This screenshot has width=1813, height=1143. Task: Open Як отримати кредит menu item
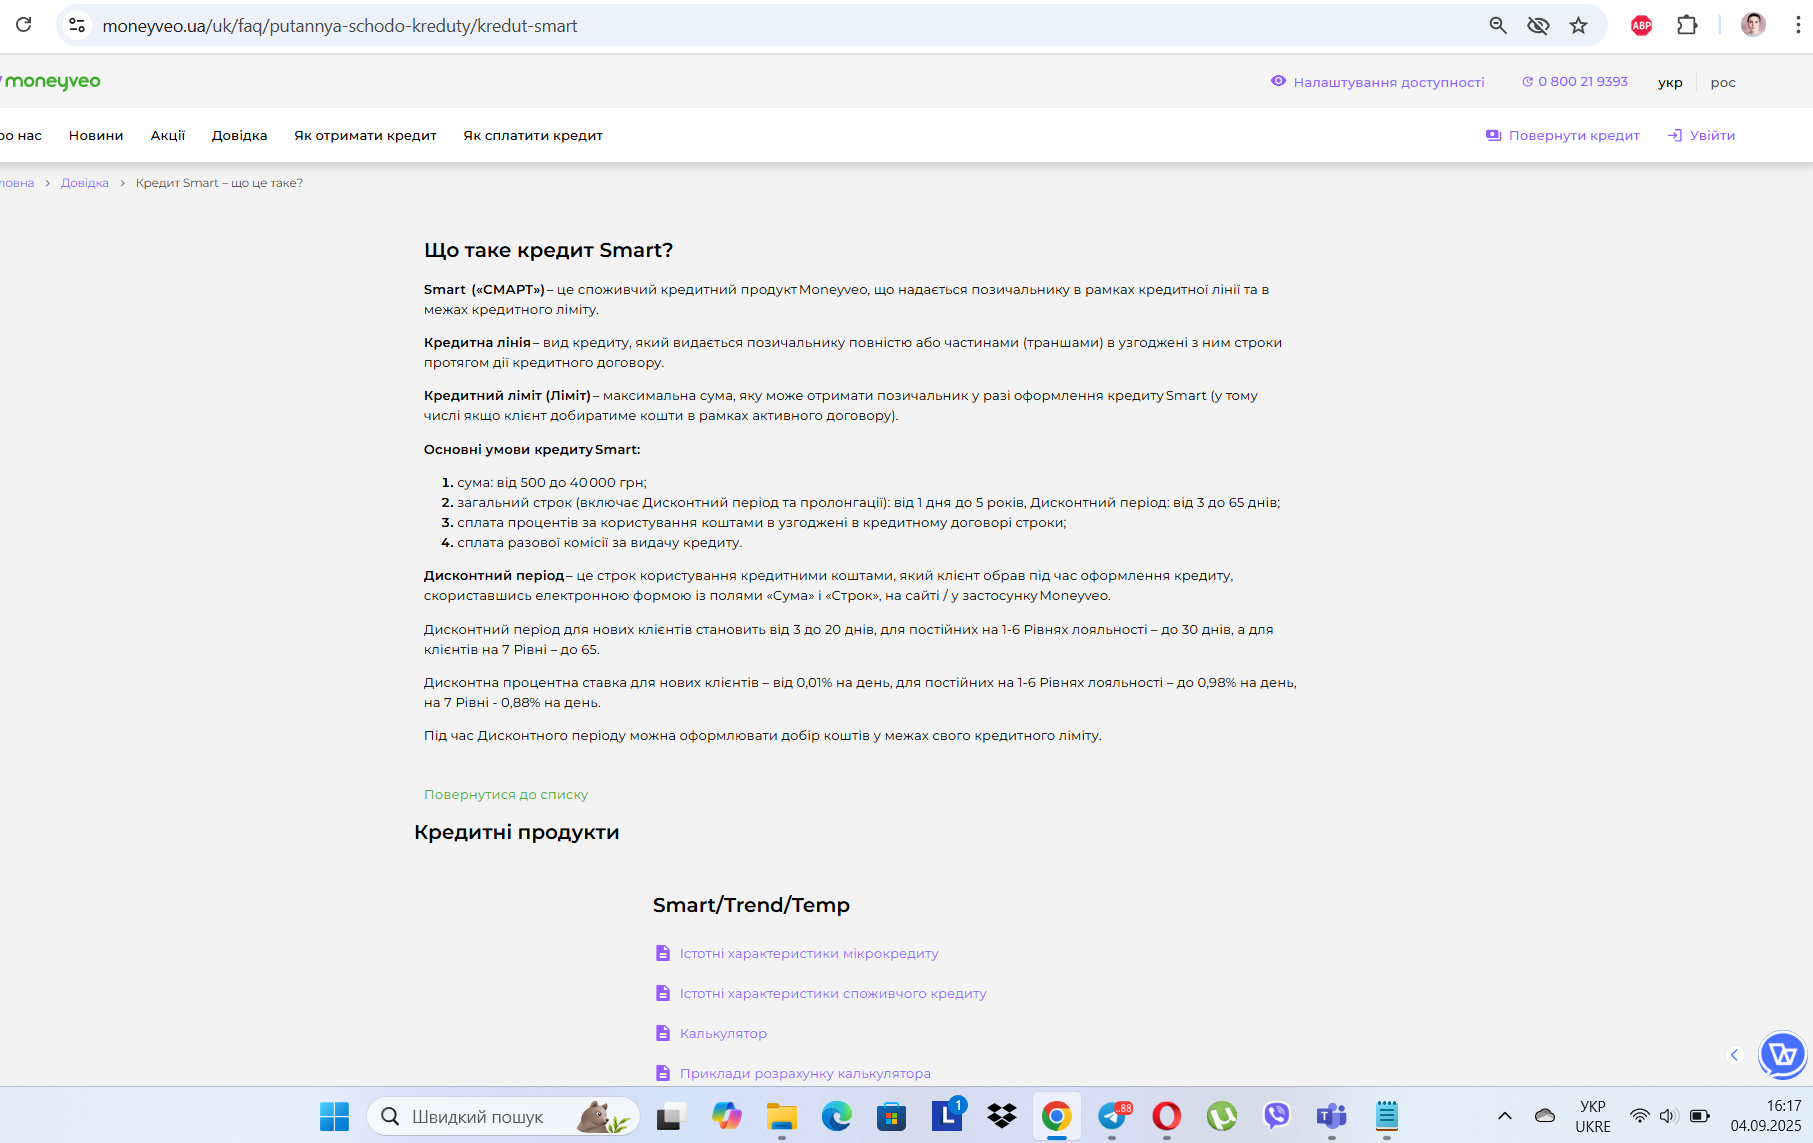(365, 135)
